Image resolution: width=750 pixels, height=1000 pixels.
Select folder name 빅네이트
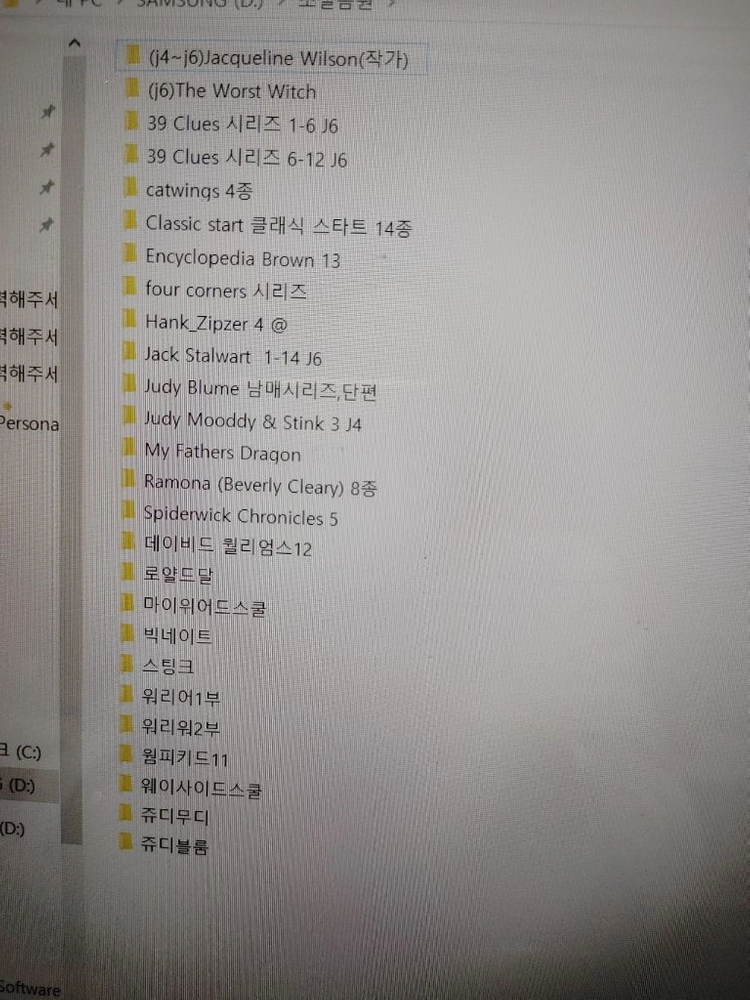177,636
